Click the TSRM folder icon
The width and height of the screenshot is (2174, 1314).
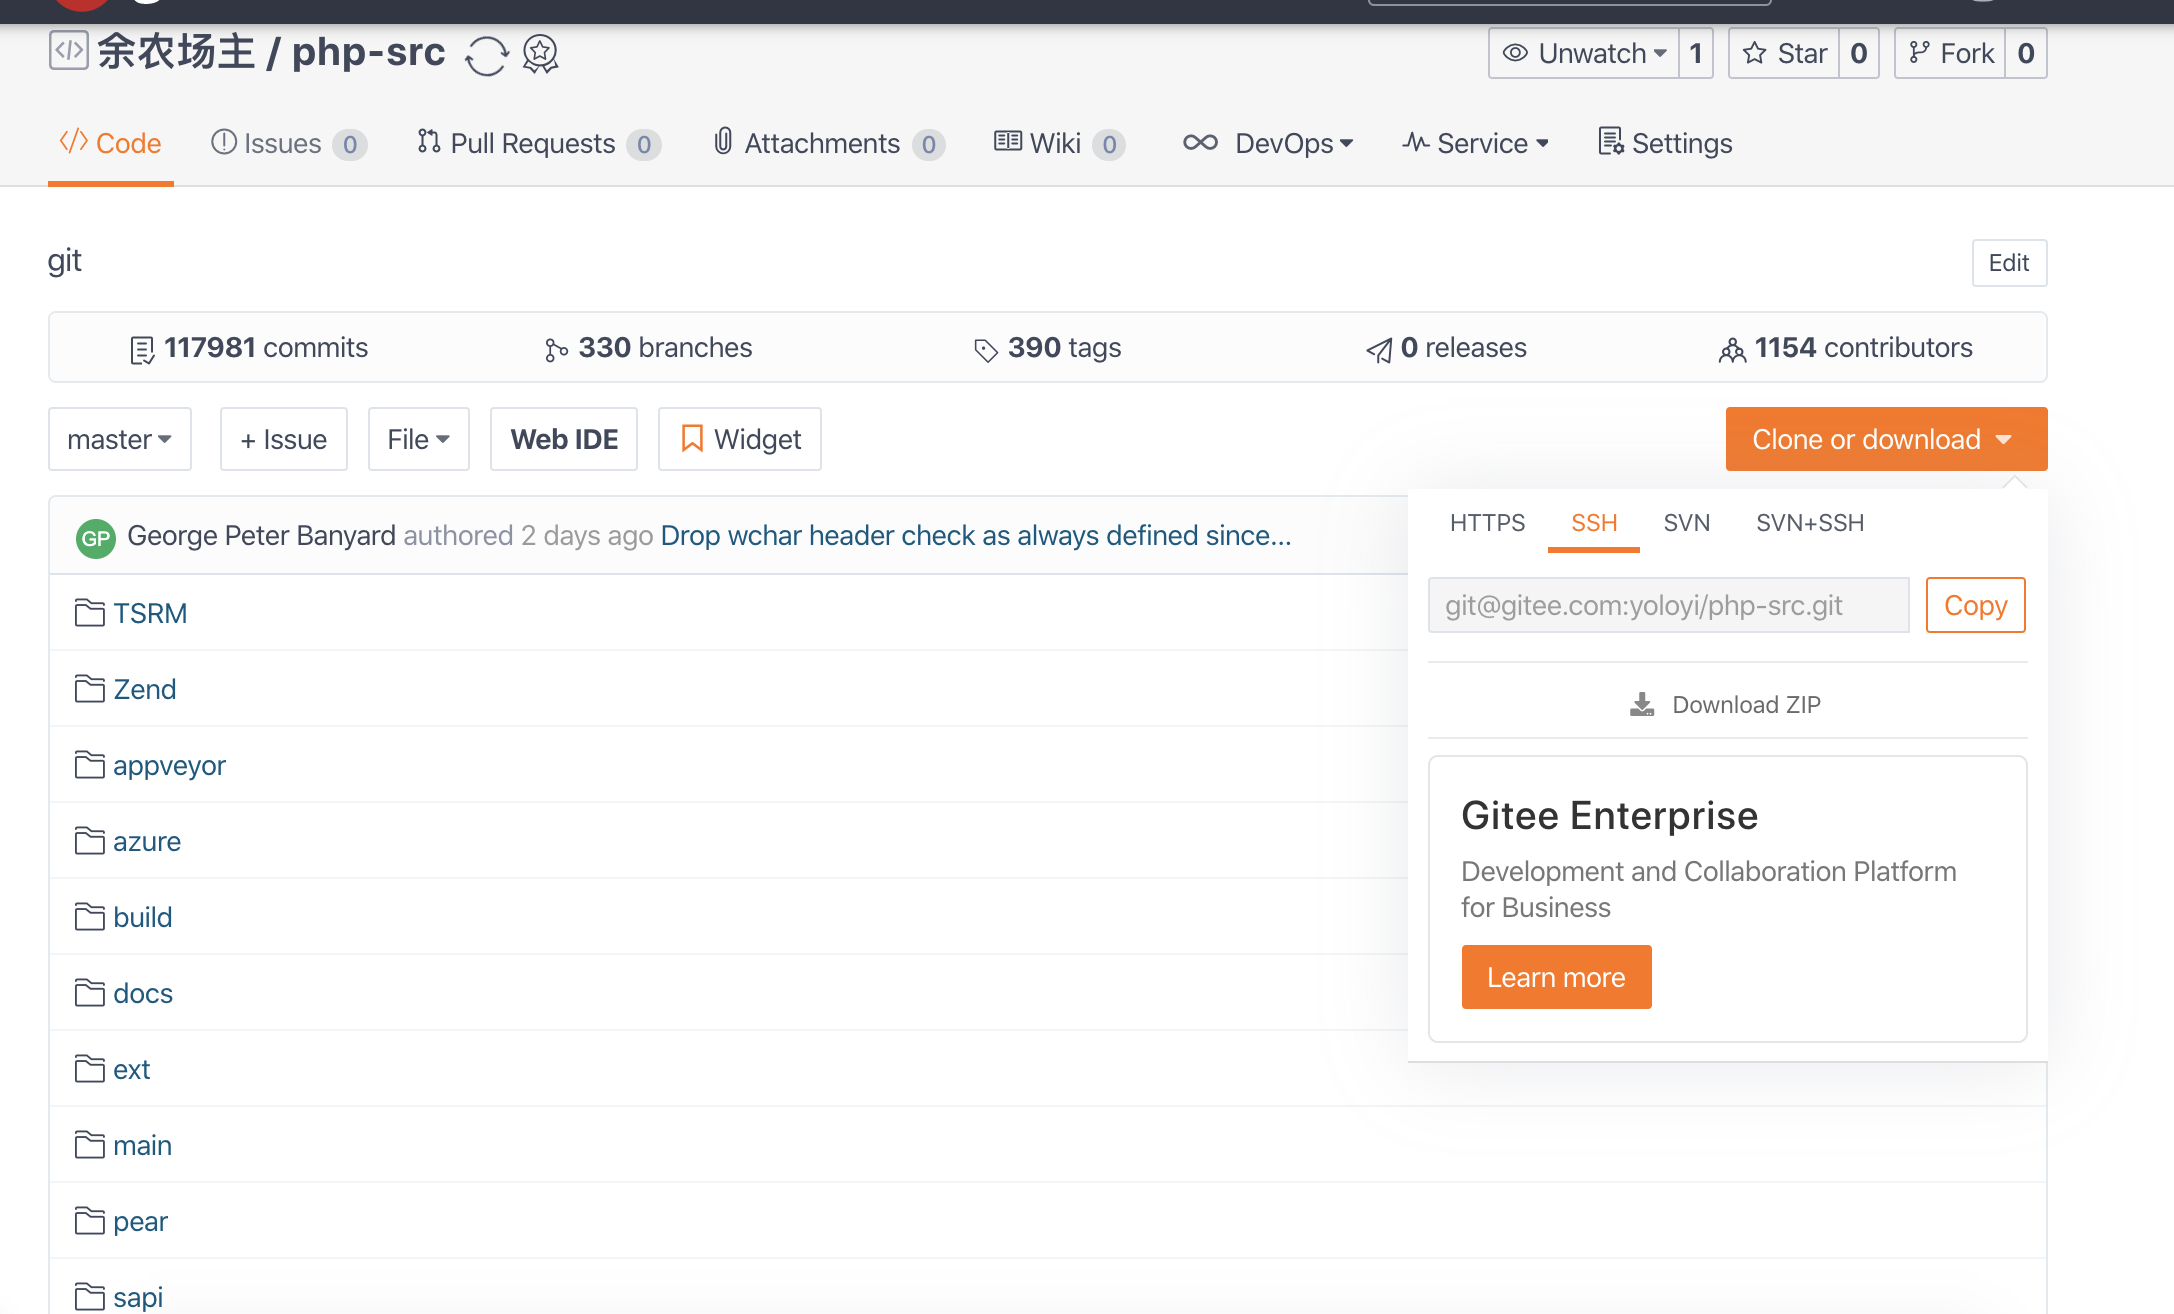90,613
